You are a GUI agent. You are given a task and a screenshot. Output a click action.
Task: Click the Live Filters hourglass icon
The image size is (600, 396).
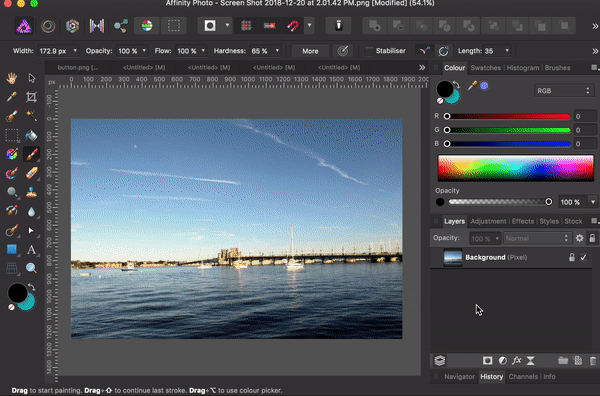pos(531,360)
